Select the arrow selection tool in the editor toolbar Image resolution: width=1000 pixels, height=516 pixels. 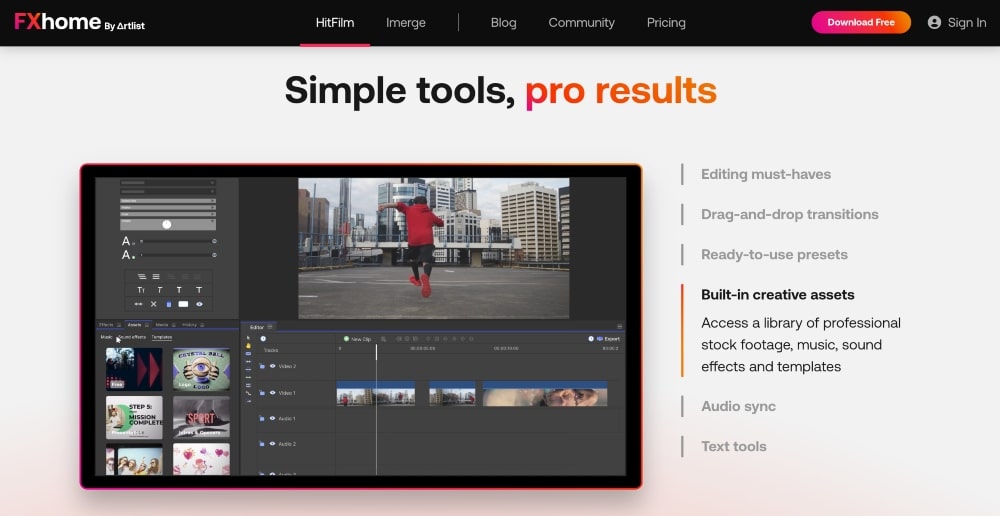(248, 338)
